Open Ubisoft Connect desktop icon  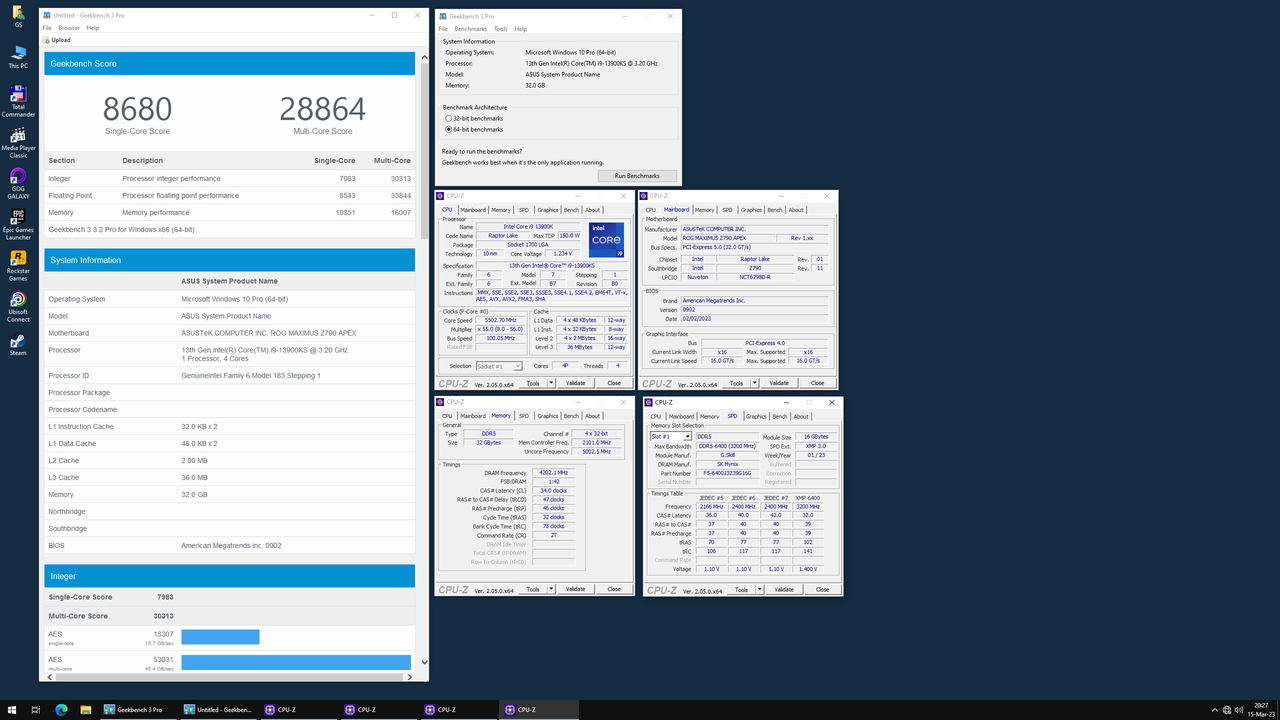tap(18, 307)
